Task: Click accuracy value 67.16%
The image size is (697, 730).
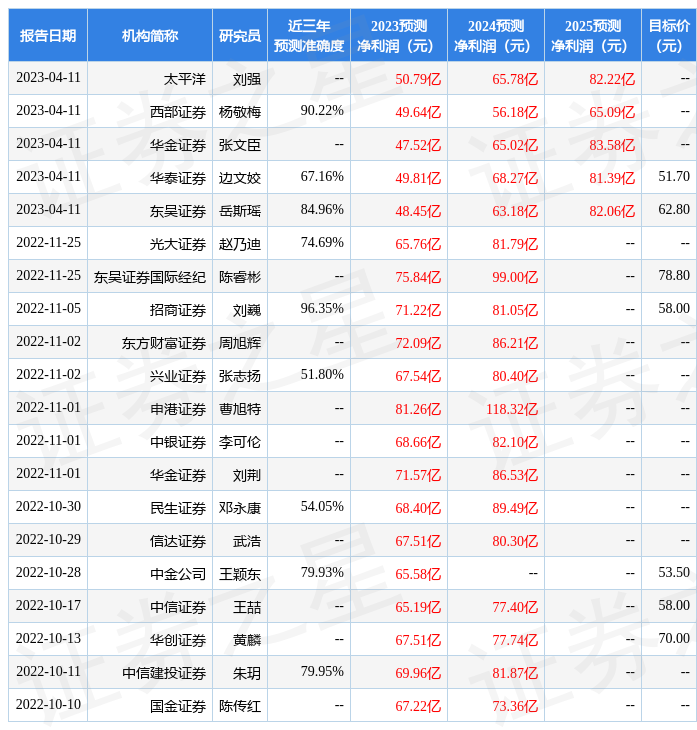Action: [322, 176]
